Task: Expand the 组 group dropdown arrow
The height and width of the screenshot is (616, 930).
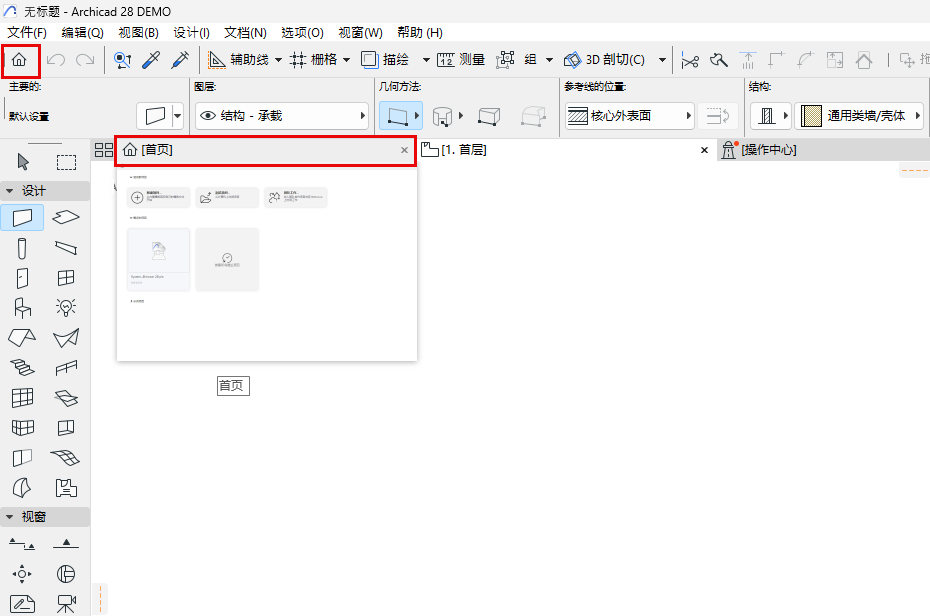Action: point(548,60)
